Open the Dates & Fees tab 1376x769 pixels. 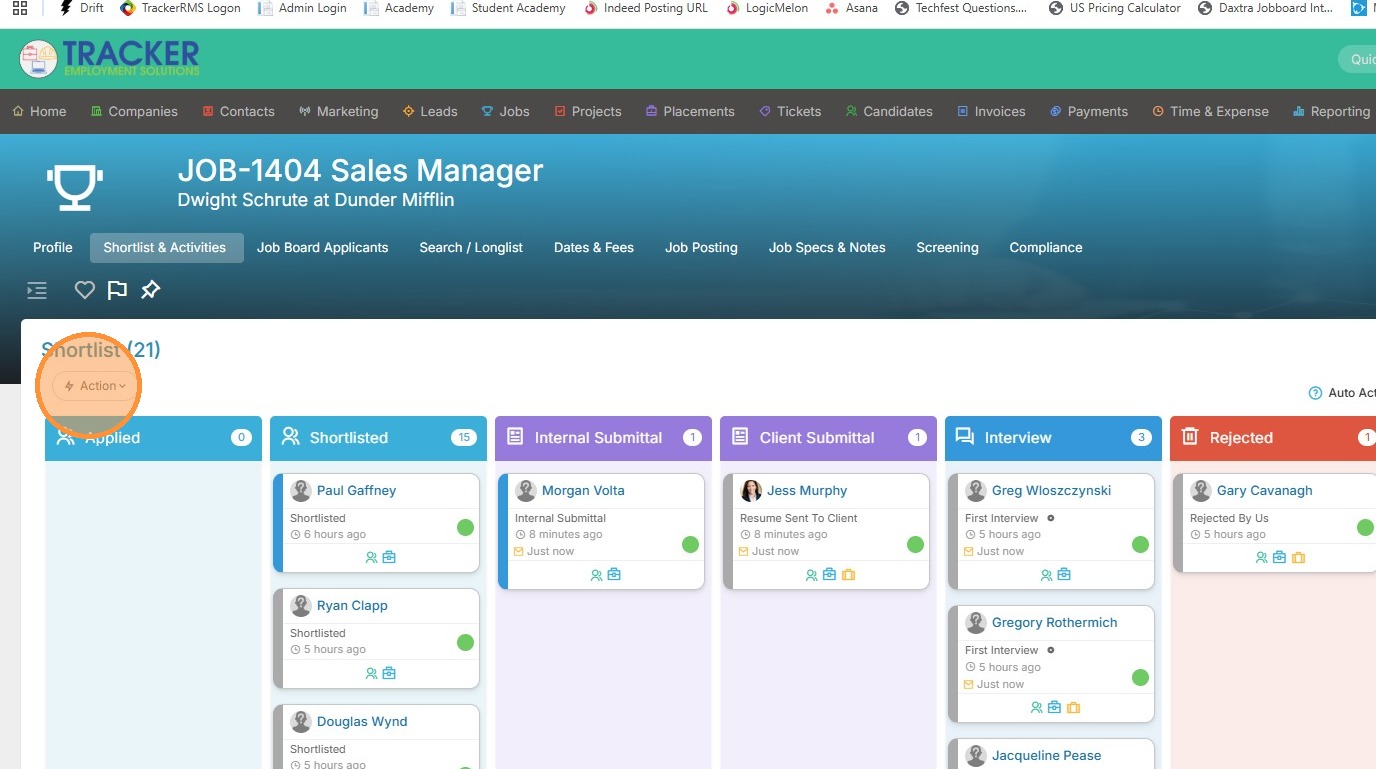pos(594,248)
